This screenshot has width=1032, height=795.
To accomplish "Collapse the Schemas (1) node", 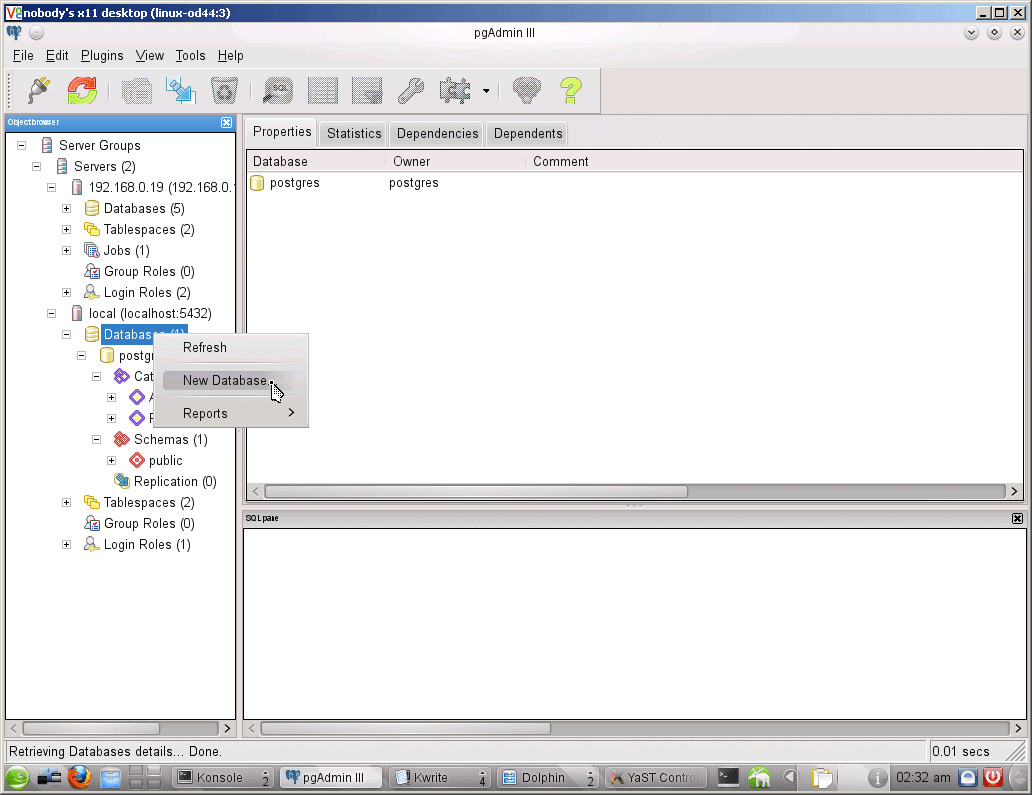I will pyautogui.click(x=97, y=440).
